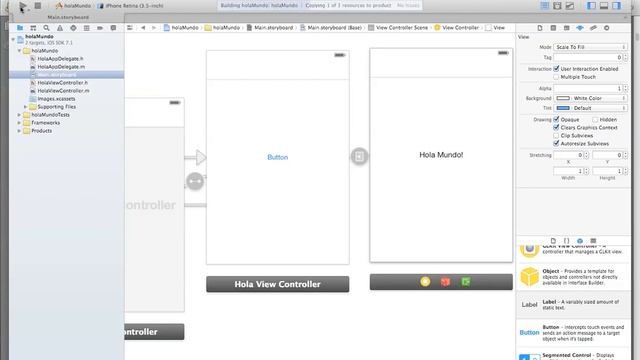Show the Connections inspector
Viewport: 640px width, 360px height.
click(607, 28)
